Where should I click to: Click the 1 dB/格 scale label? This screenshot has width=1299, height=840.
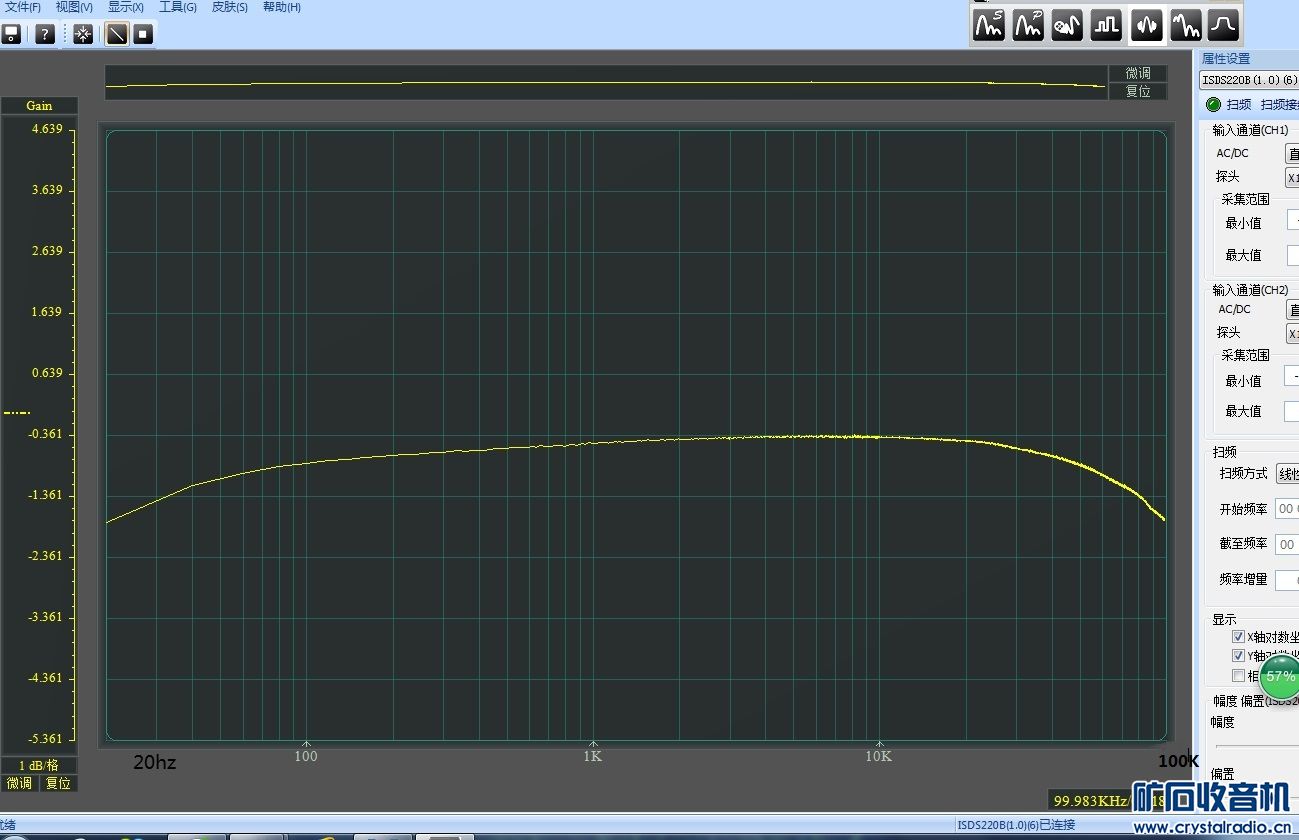click(39, 765)
